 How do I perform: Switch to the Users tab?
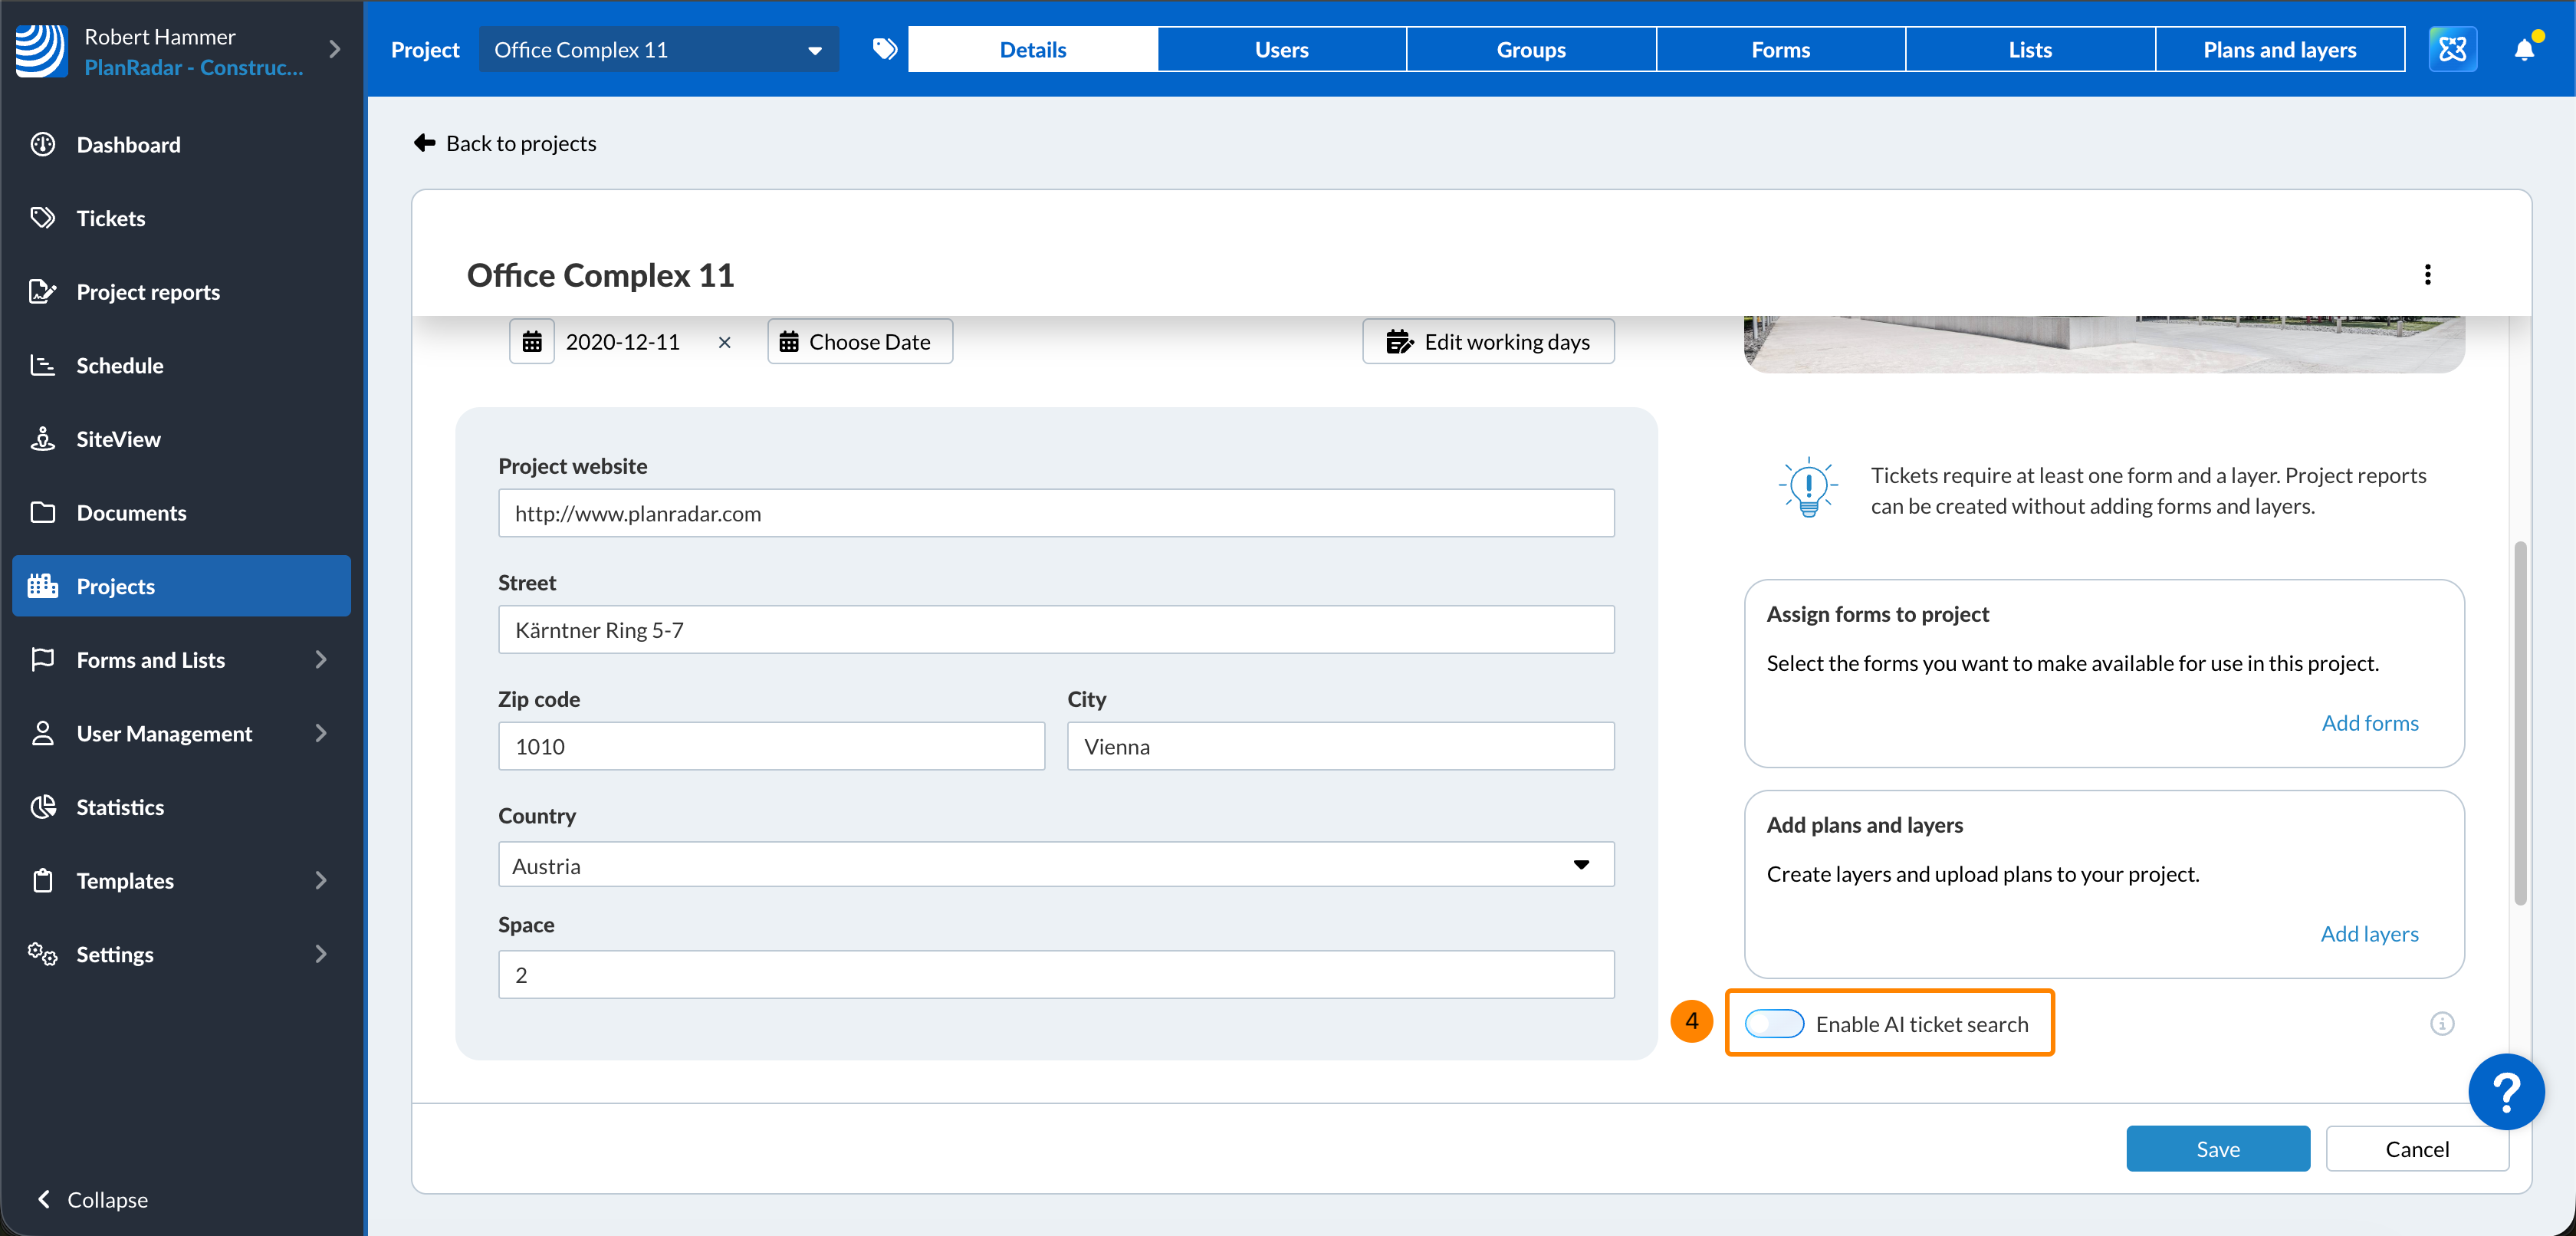[x=1281, y=49]
